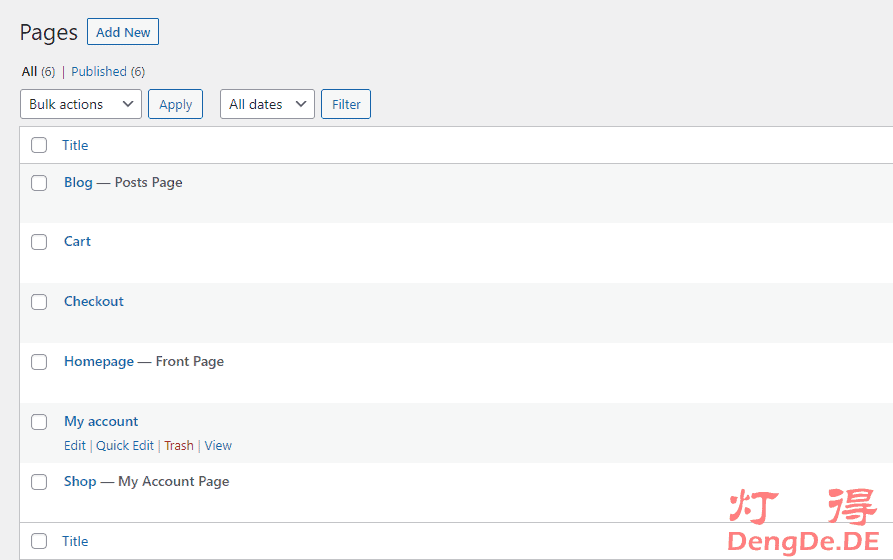This screenshot has height=560, width=893.
Task: Select the Cart page checkbox
Action: 39,242
